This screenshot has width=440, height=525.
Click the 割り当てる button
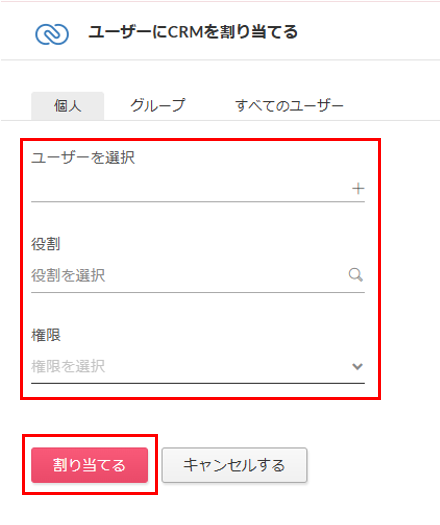pyautogui.click(x=89, y=465)
